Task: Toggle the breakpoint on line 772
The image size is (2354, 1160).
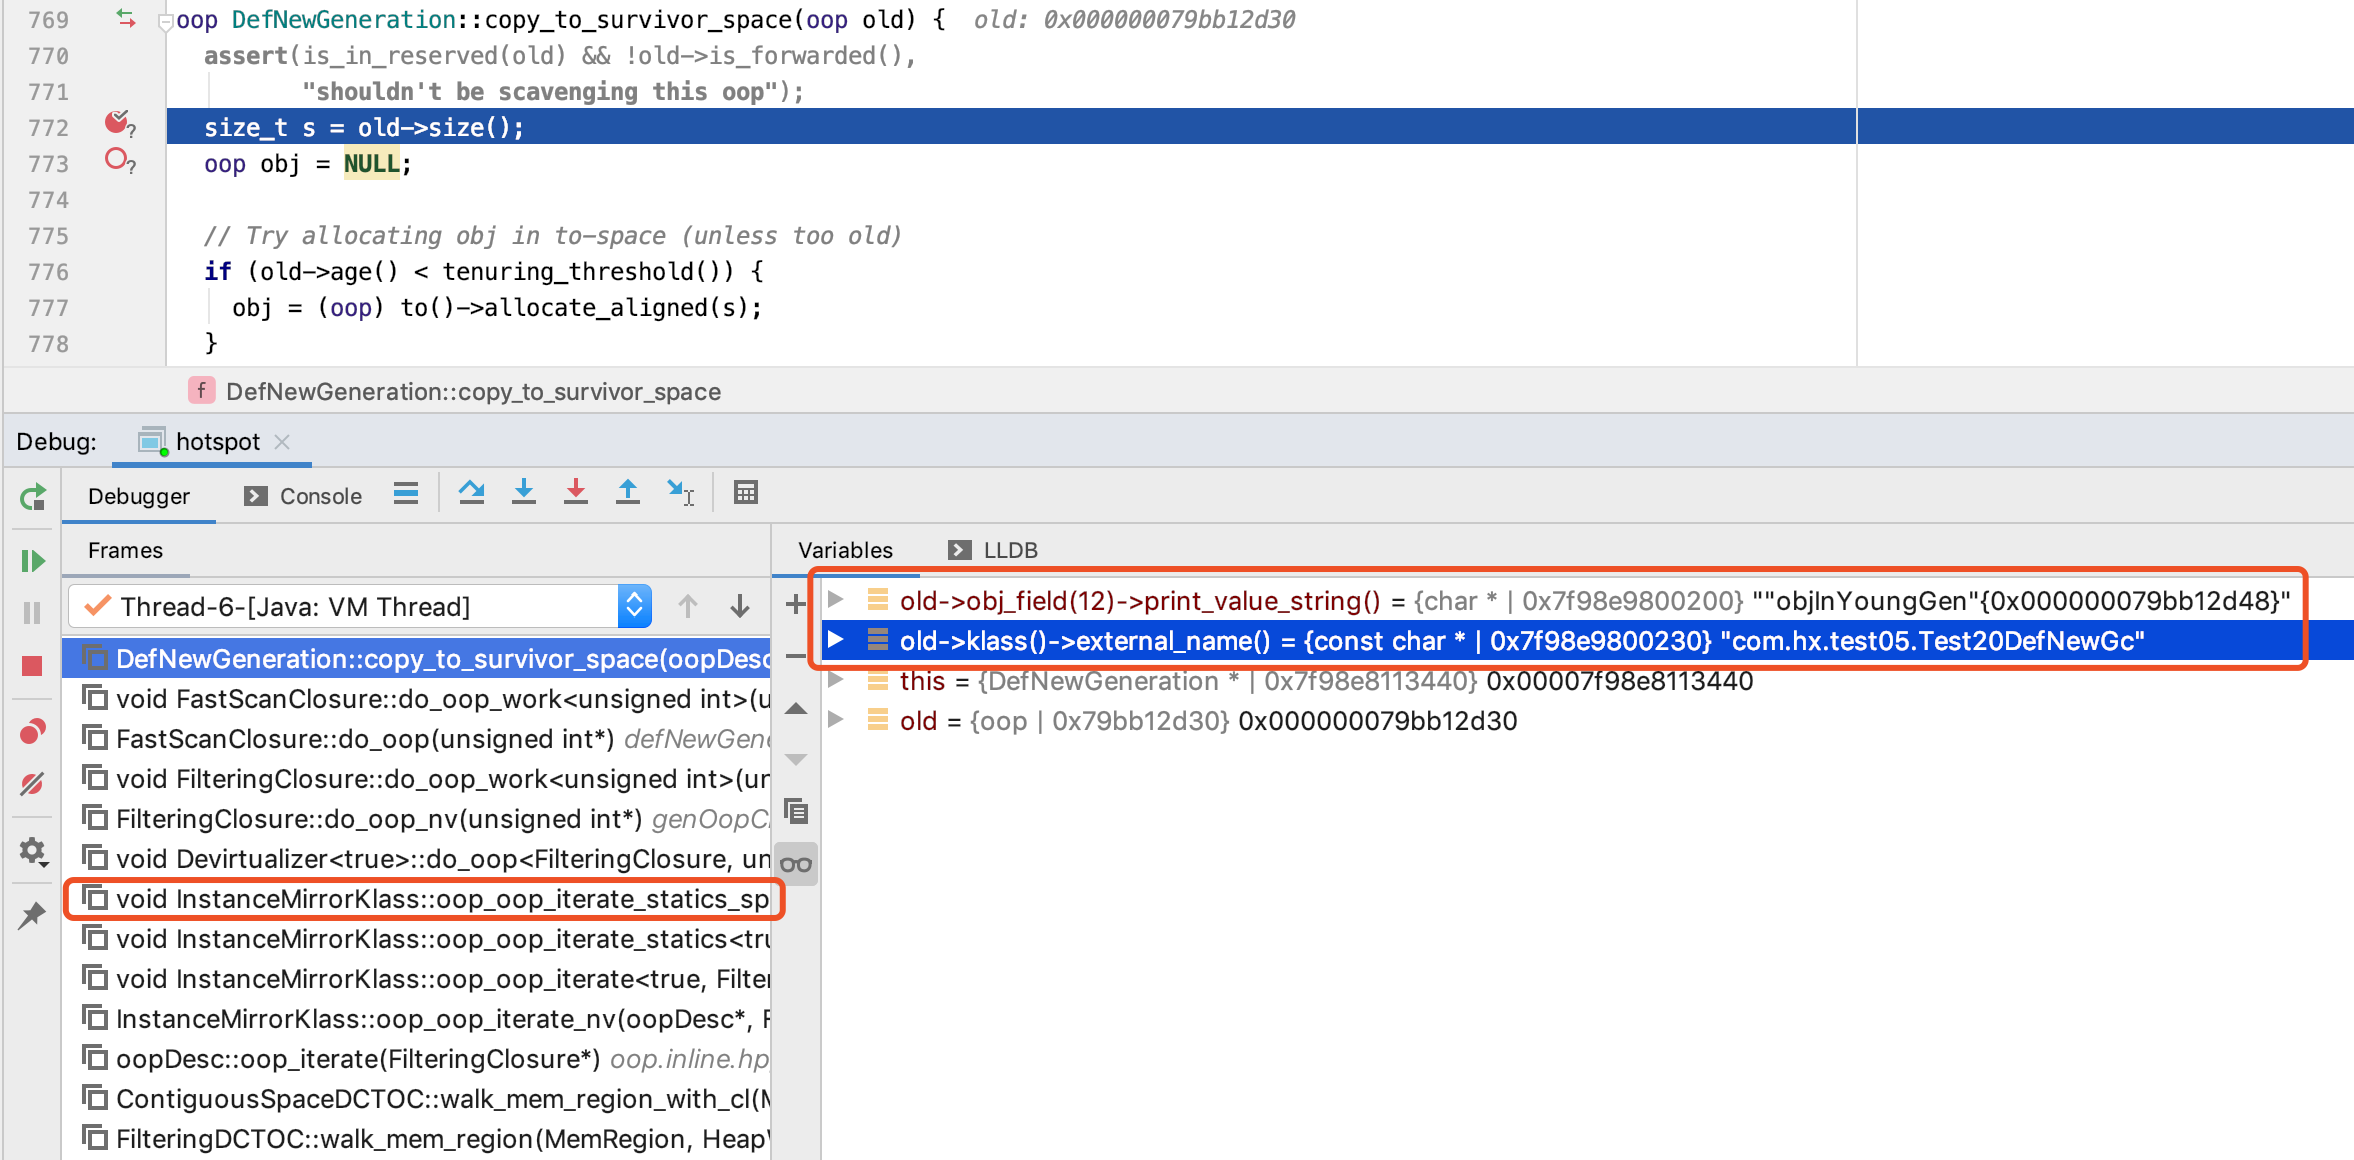Action: pyautogui.click(x=118, y=124)
